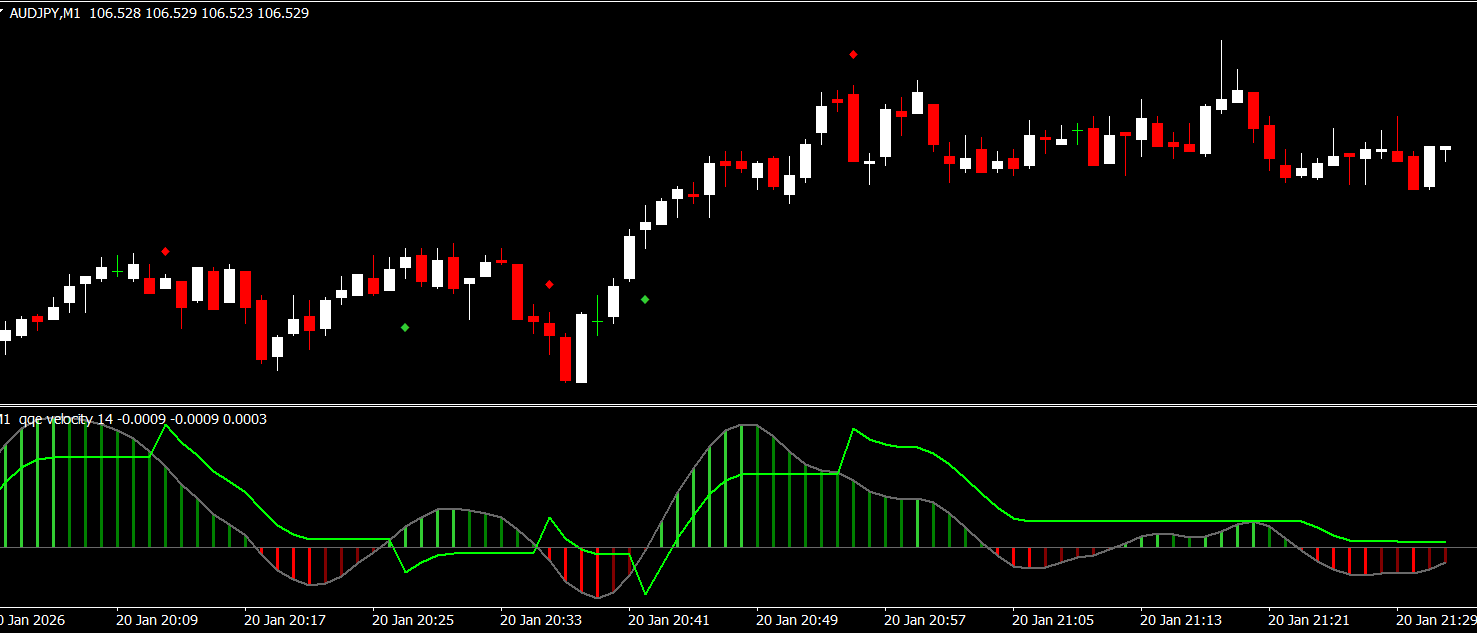Click the red diamond above the price peak
This screenshot has width=1477, height=633.
853,54
